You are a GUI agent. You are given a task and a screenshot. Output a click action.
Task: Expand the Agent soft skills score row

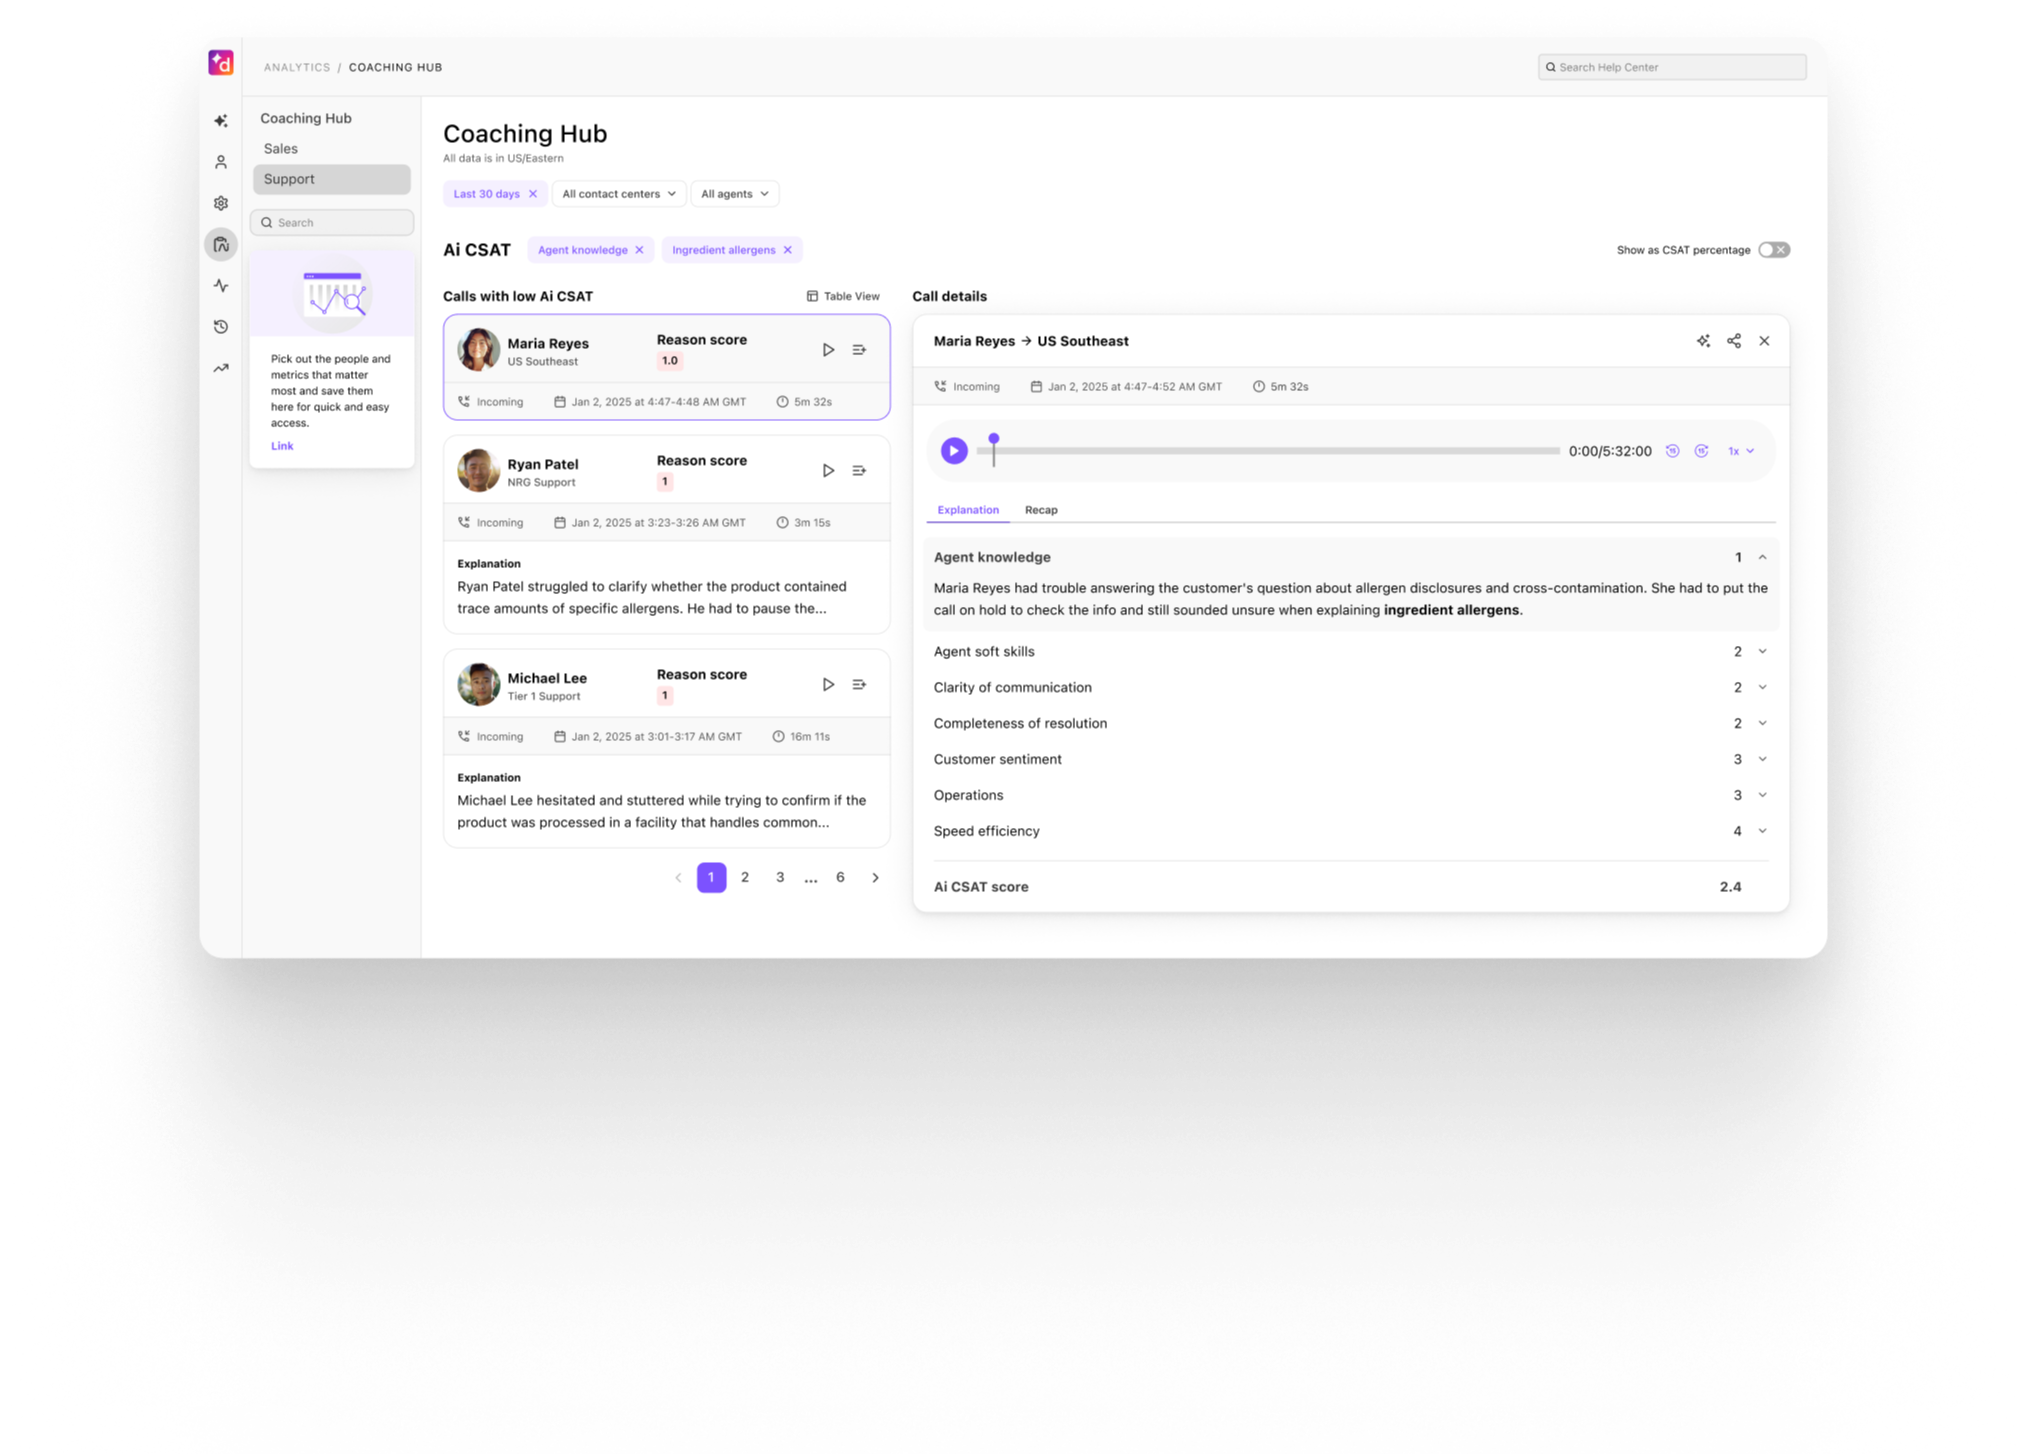point(1761,651)
